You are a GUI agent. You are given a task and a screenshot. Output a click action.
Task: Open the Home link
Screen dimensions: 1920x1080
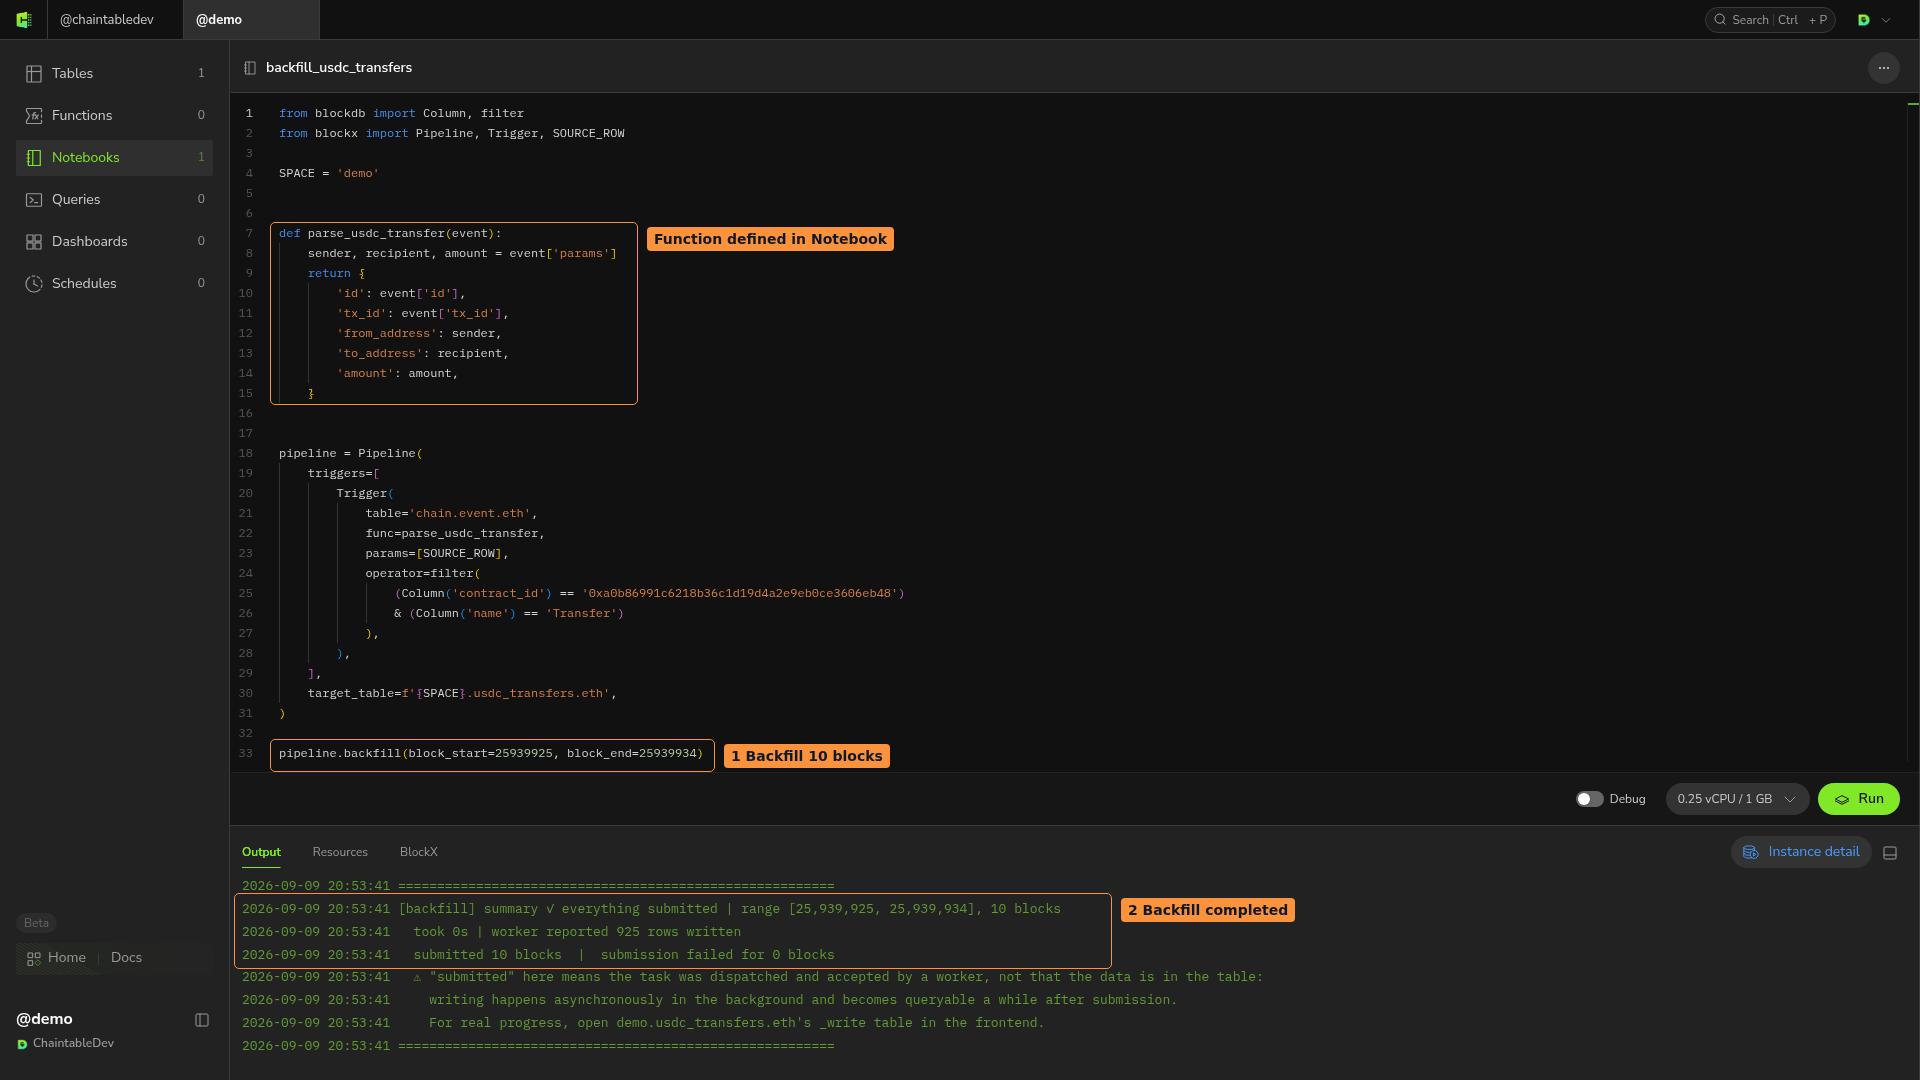pos(67,958)
